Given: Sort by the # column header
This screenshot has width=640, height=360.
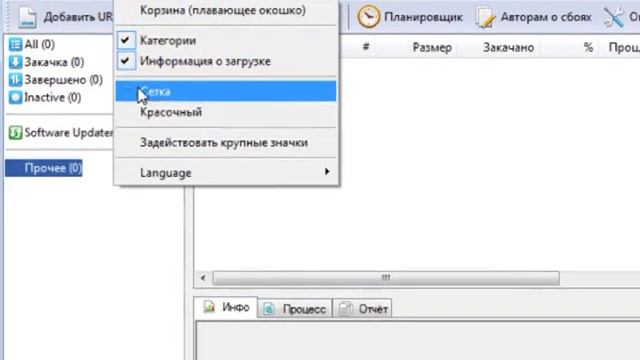Looking at the screenshot, I should point(366,47).
